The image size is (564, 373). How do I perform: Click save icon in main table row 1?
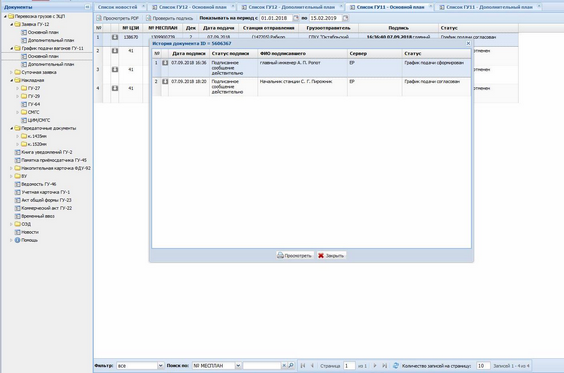pyautogui.click(x=115, y=37)
